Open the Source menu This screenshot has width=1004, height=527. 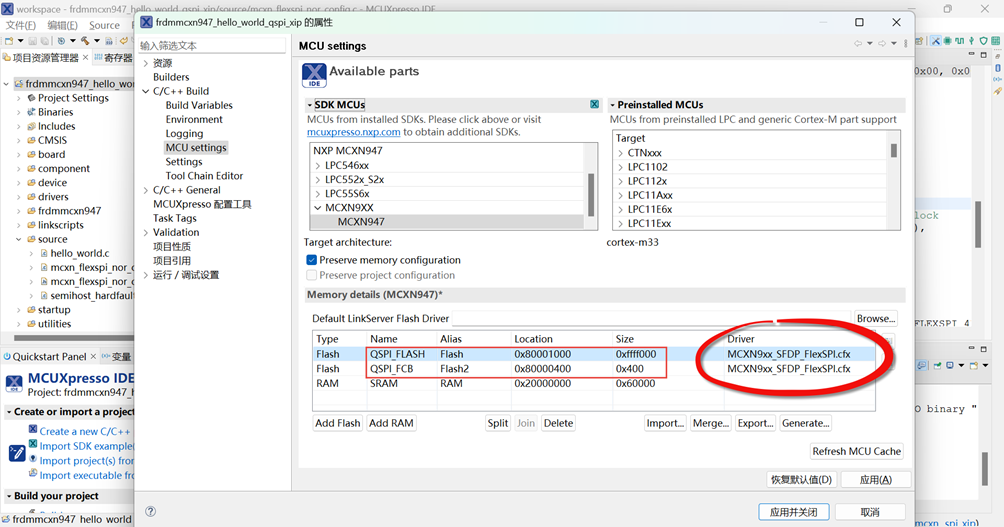coord(104,25)
